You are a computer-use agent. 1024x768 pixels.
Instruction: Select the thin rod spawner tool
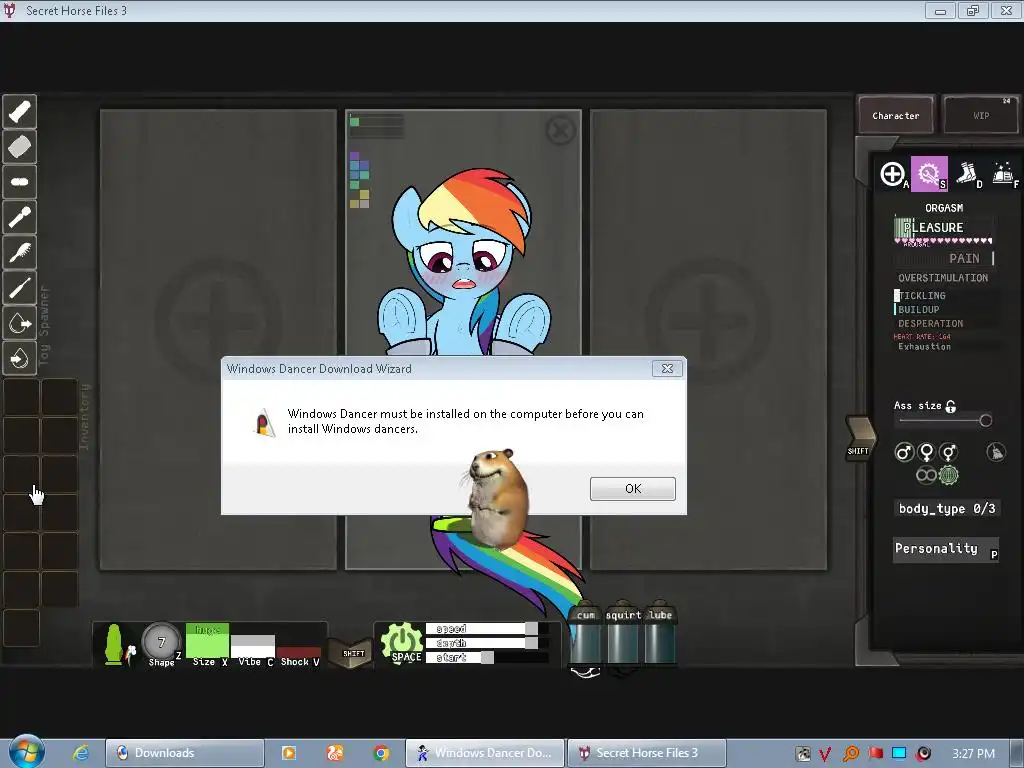[20, 288]
